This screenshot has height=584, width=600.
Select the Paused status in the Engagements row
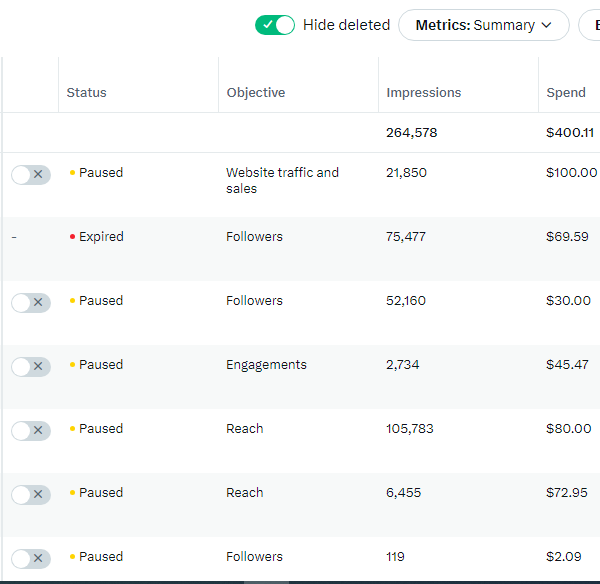point(101,365)
